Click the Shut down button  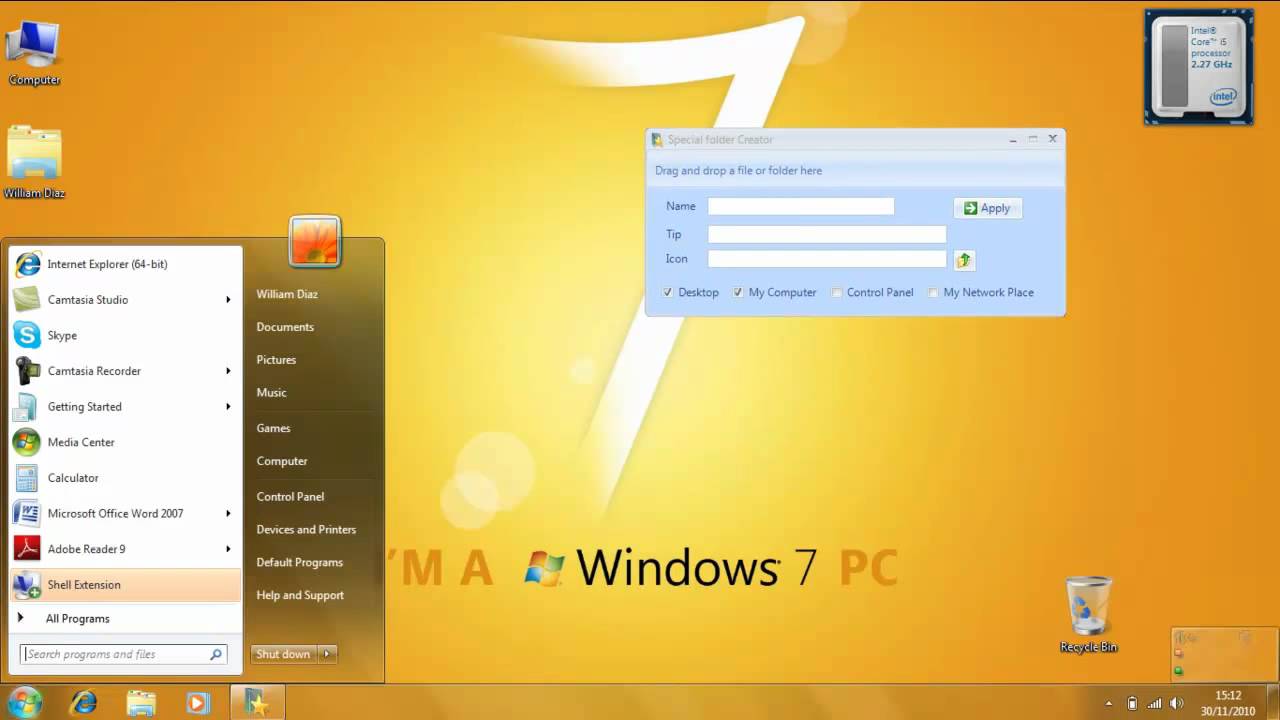(284, 654)
